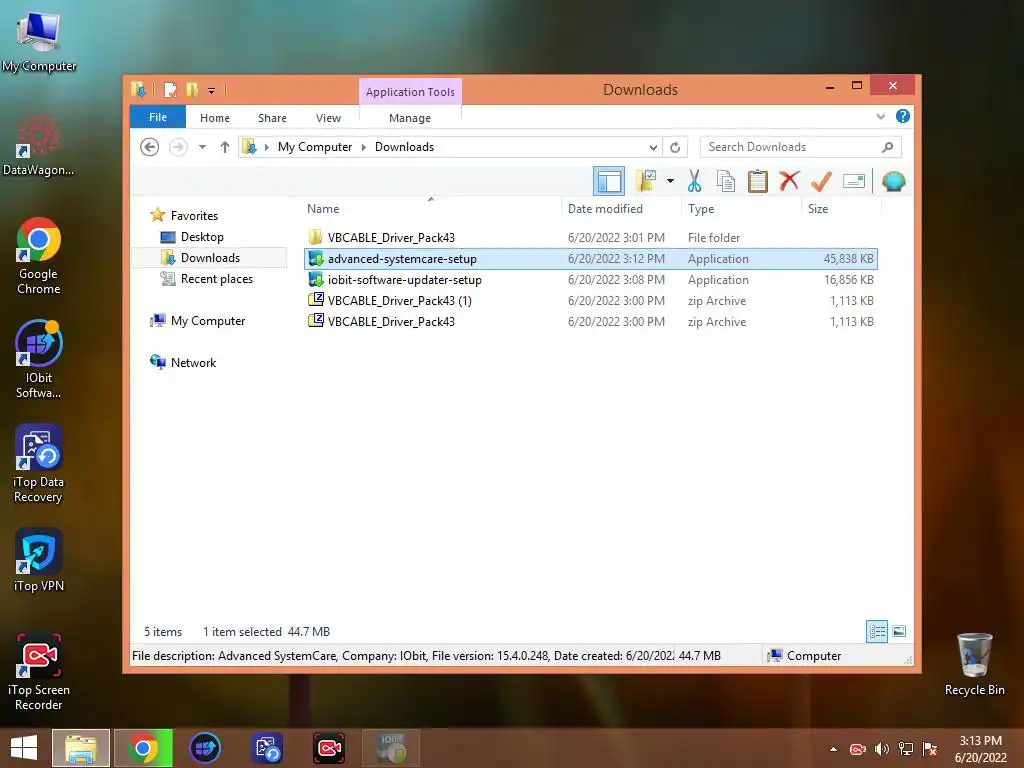Open the iTop VPN desktop shortcut

click(x=39, y=560)
